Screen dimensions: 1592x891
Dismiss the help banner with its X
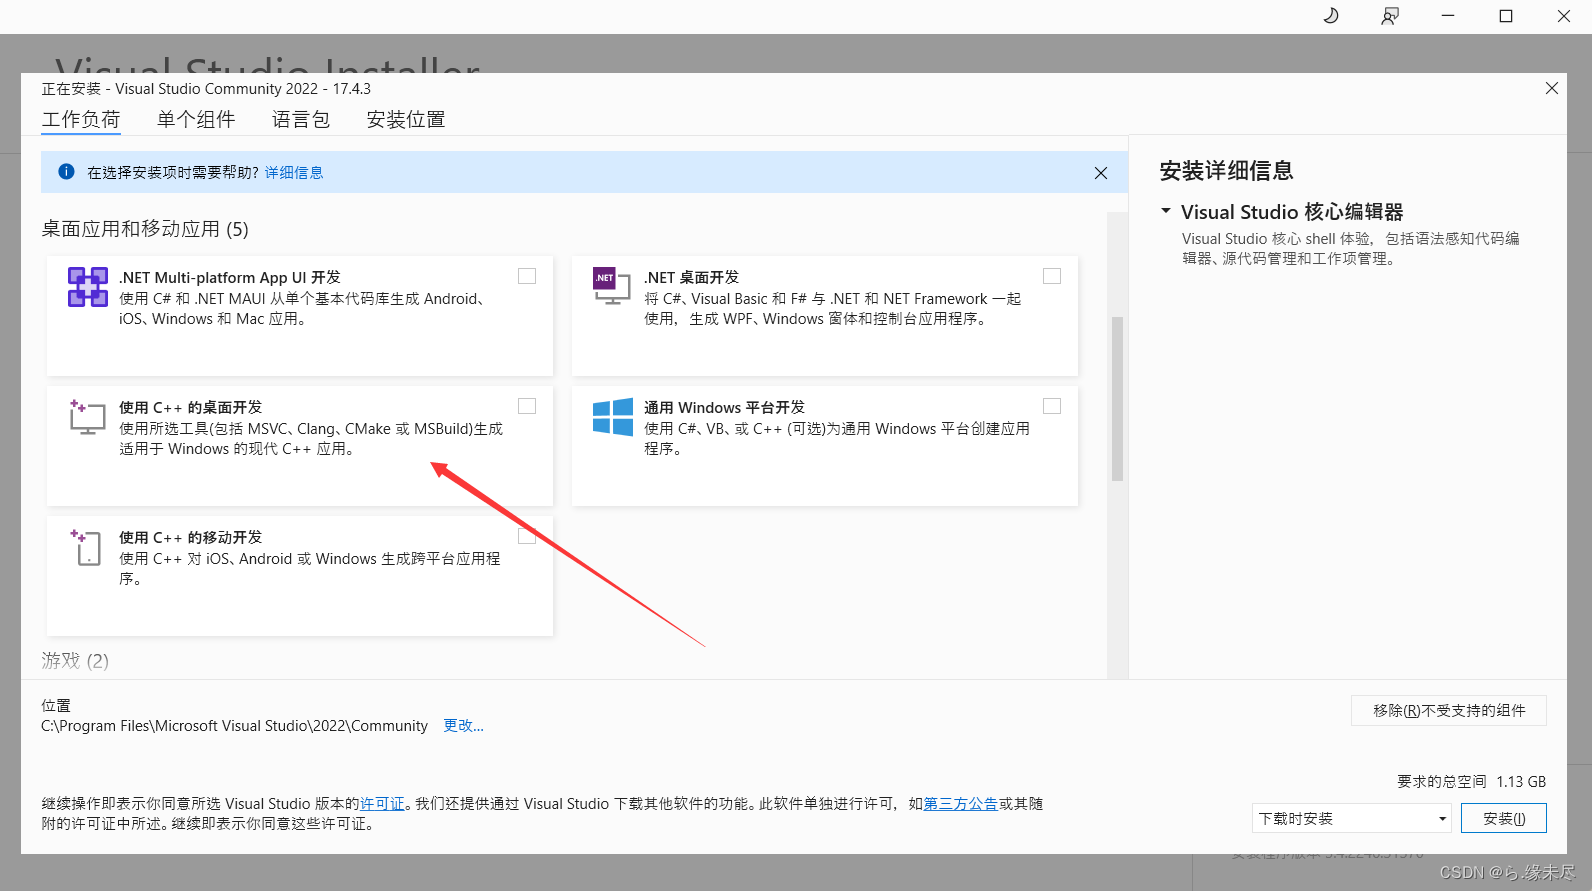1101,173
